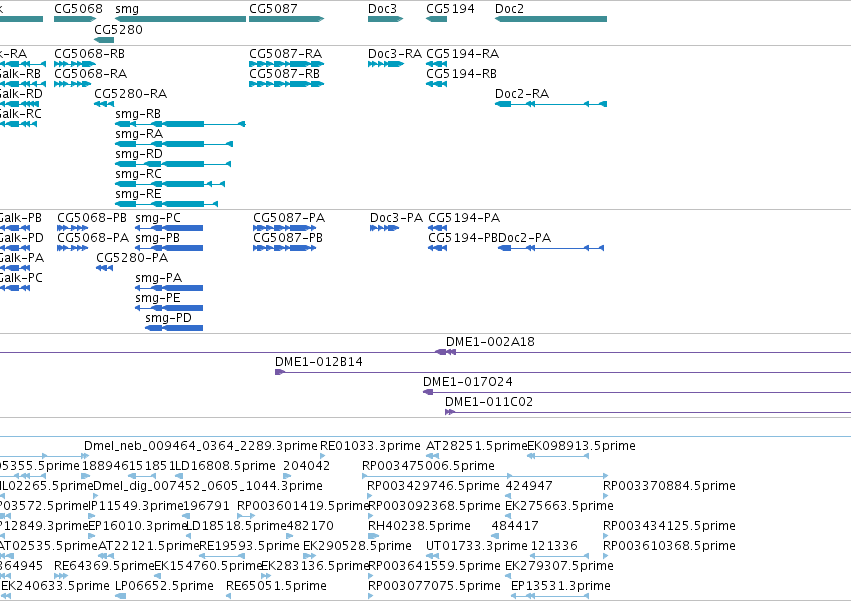Select the Doc3 gene label
The image size is (851, 601).
click(382, 9)
